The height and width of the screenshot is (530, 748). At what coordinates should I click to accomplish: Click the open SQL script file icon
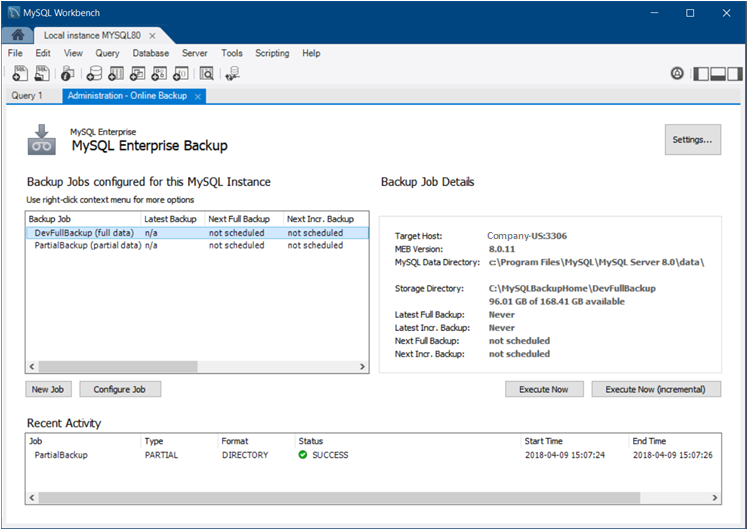click(42, 73)
